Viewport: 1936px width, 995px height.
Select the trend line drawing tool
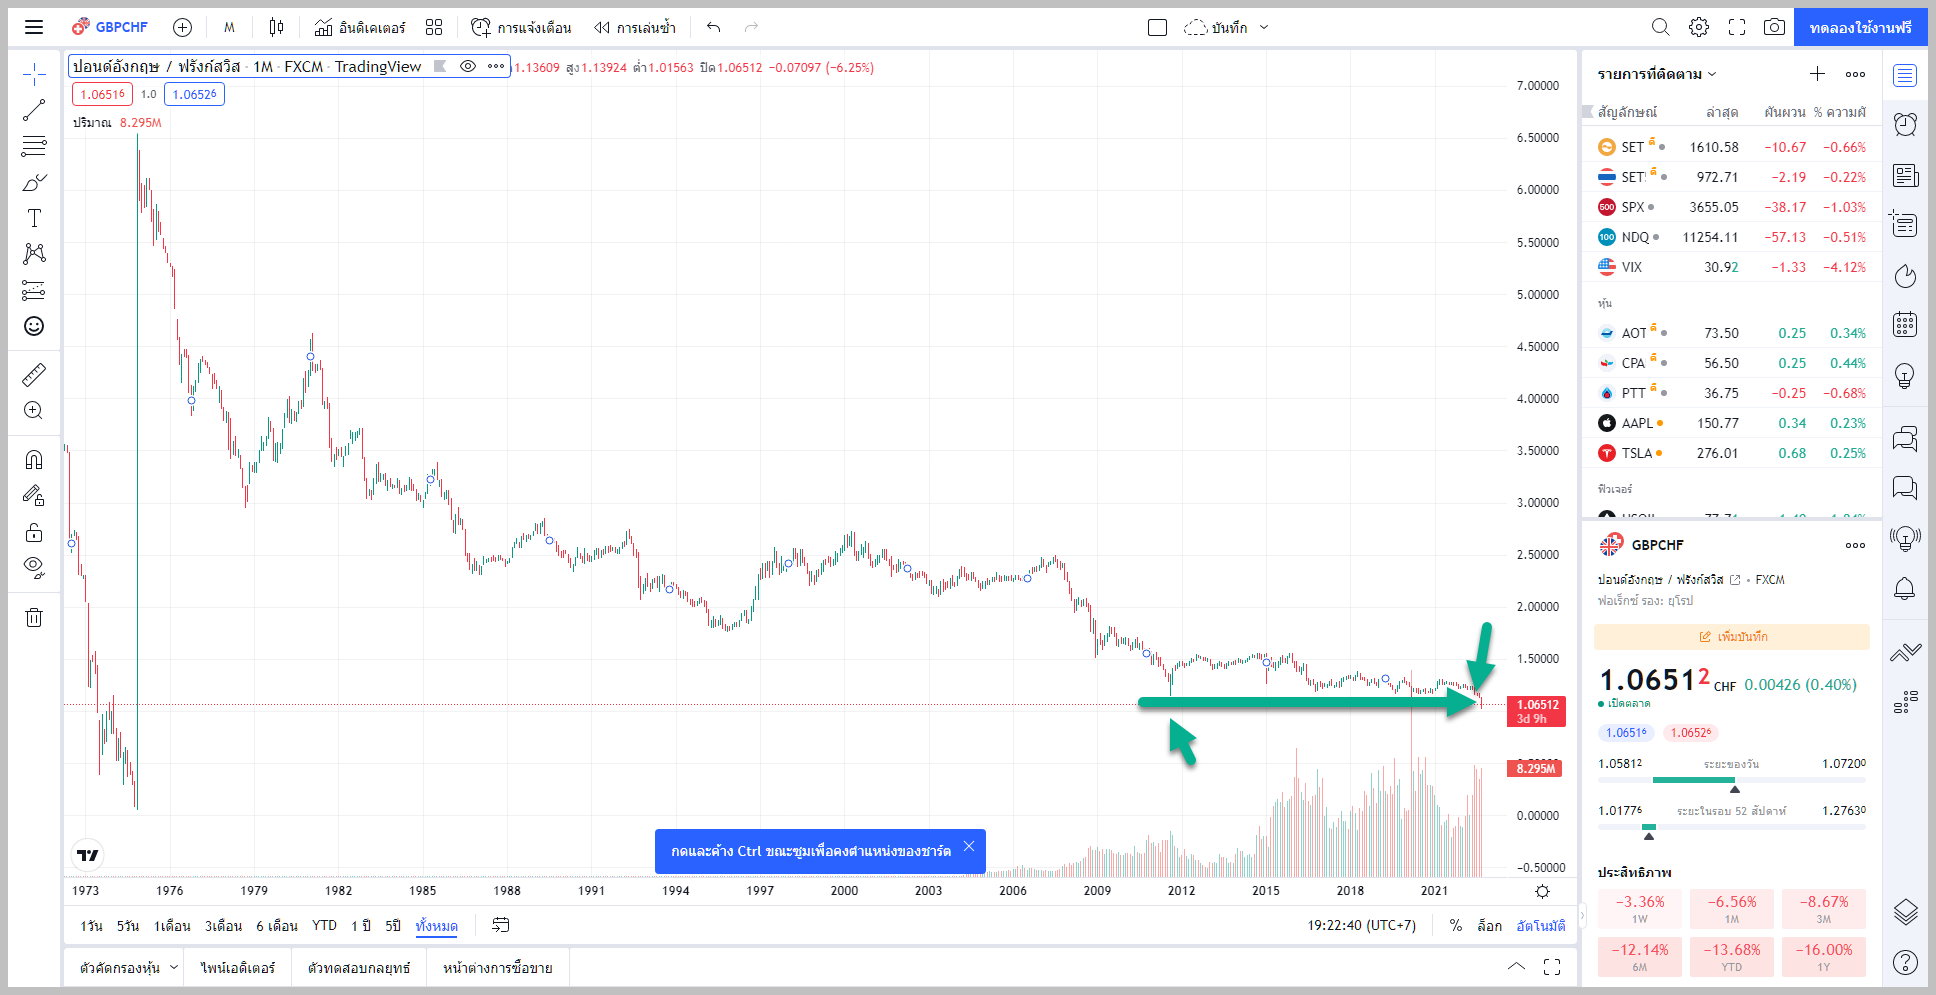point(34,110)
